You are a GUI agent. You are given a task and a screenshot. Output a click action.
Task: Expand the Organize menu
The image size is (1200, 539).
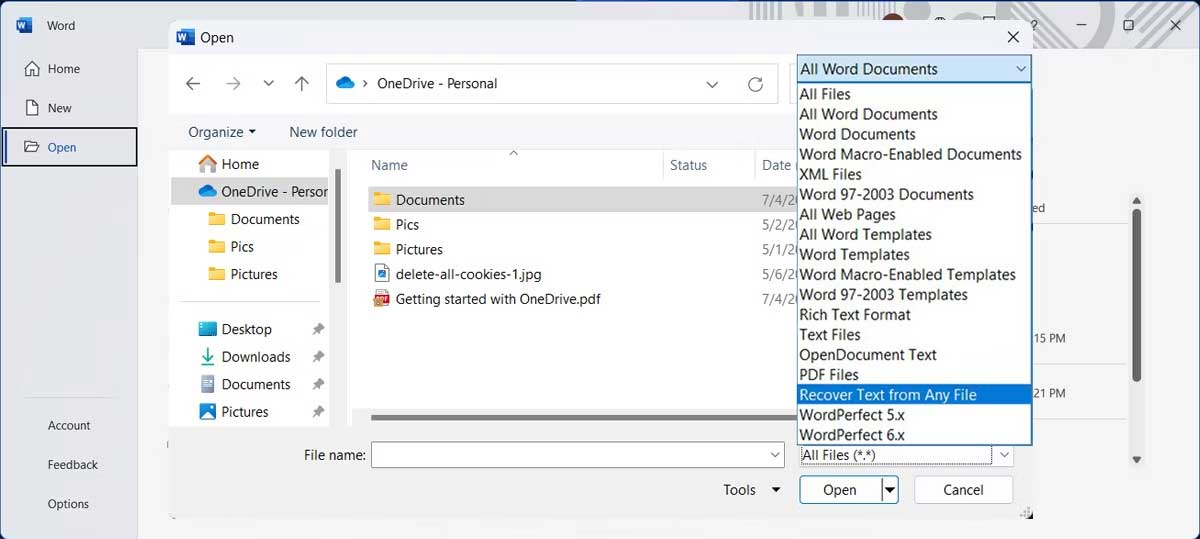coord(221,132)
